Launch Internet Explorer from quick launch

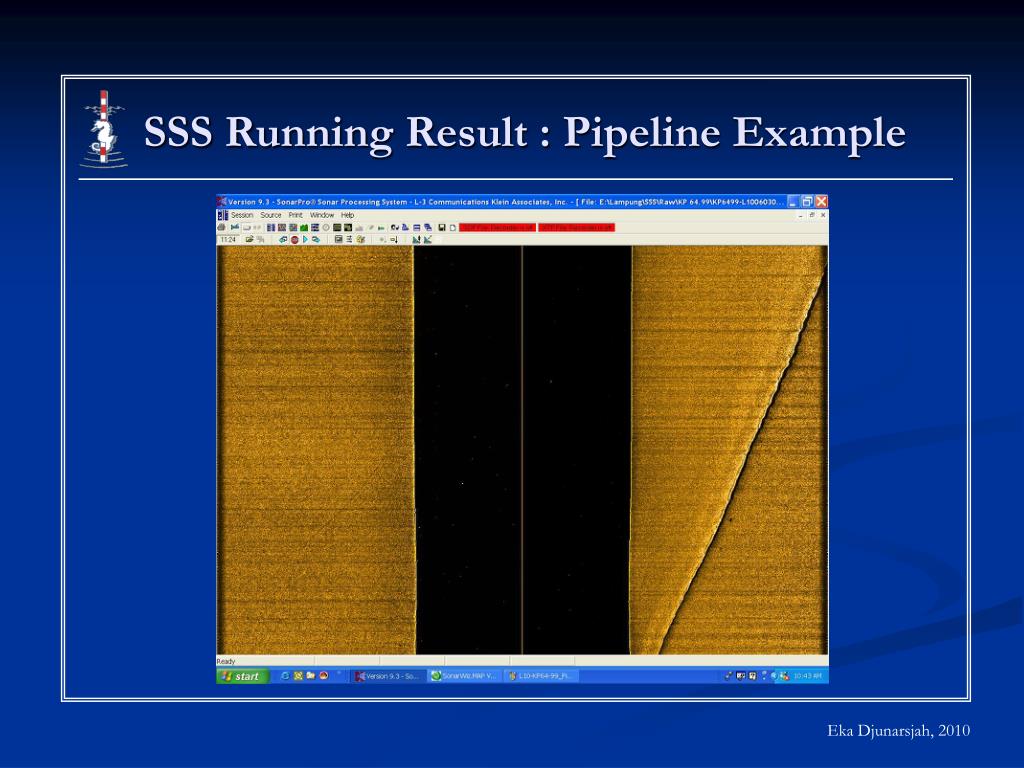[285, 676]
